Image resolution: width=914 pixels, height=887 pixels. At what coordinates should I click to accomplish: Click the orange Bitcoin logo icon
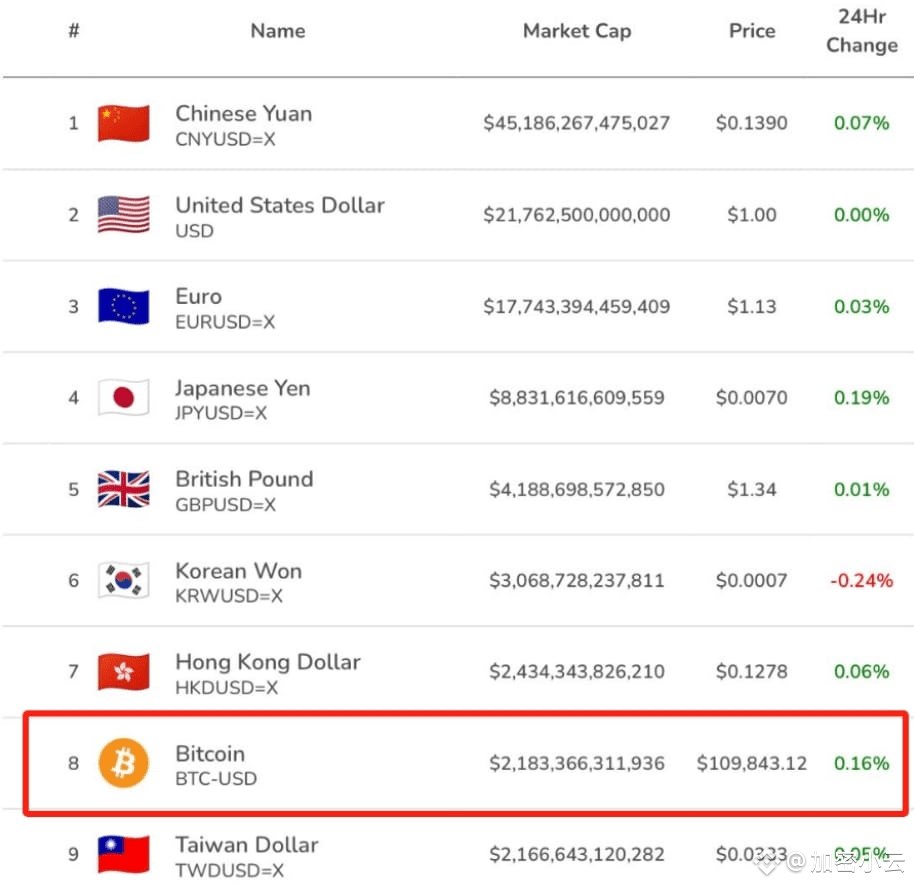tap(123, 763)
